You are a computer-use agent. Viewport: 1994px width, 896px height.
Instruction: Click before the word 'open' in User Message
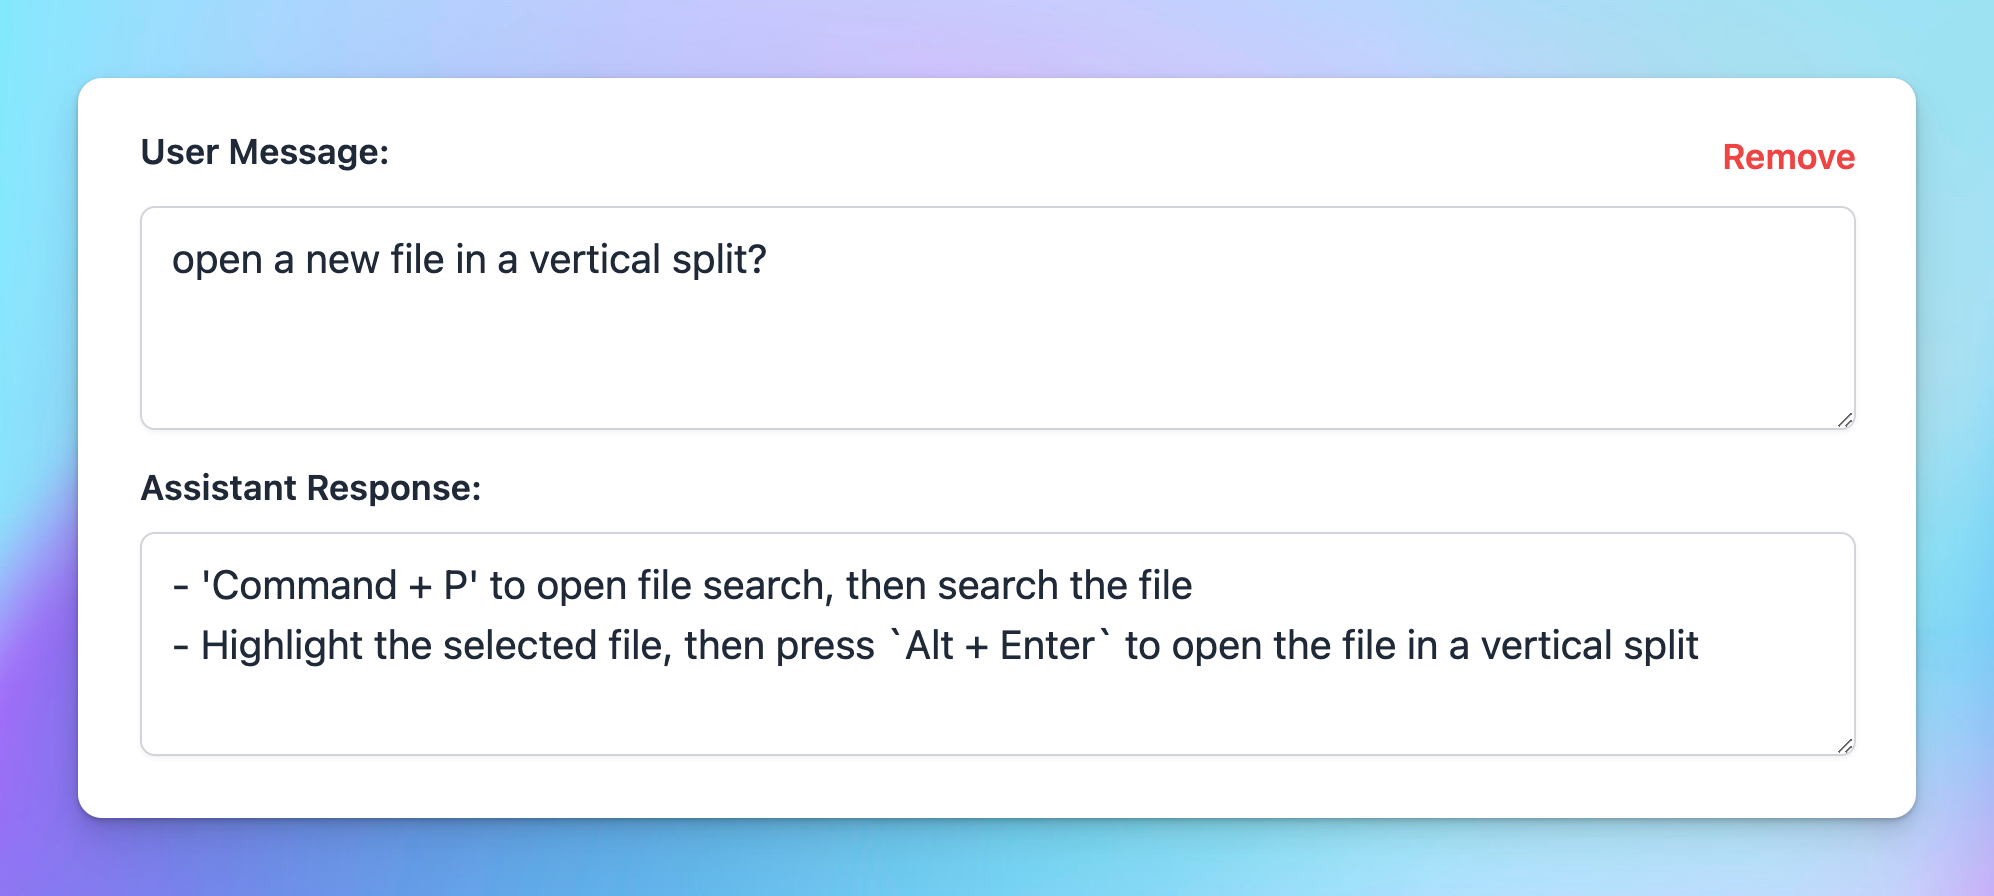(x=177, y=259)
